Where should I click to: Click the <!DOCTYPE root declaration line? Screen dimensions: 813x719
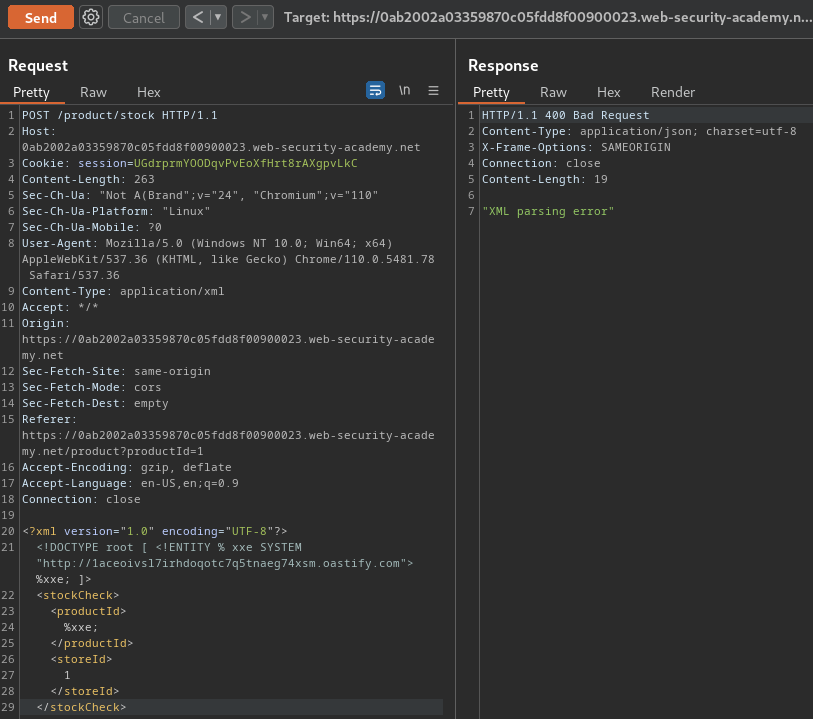pyautogui.click(x=169, y=547)
